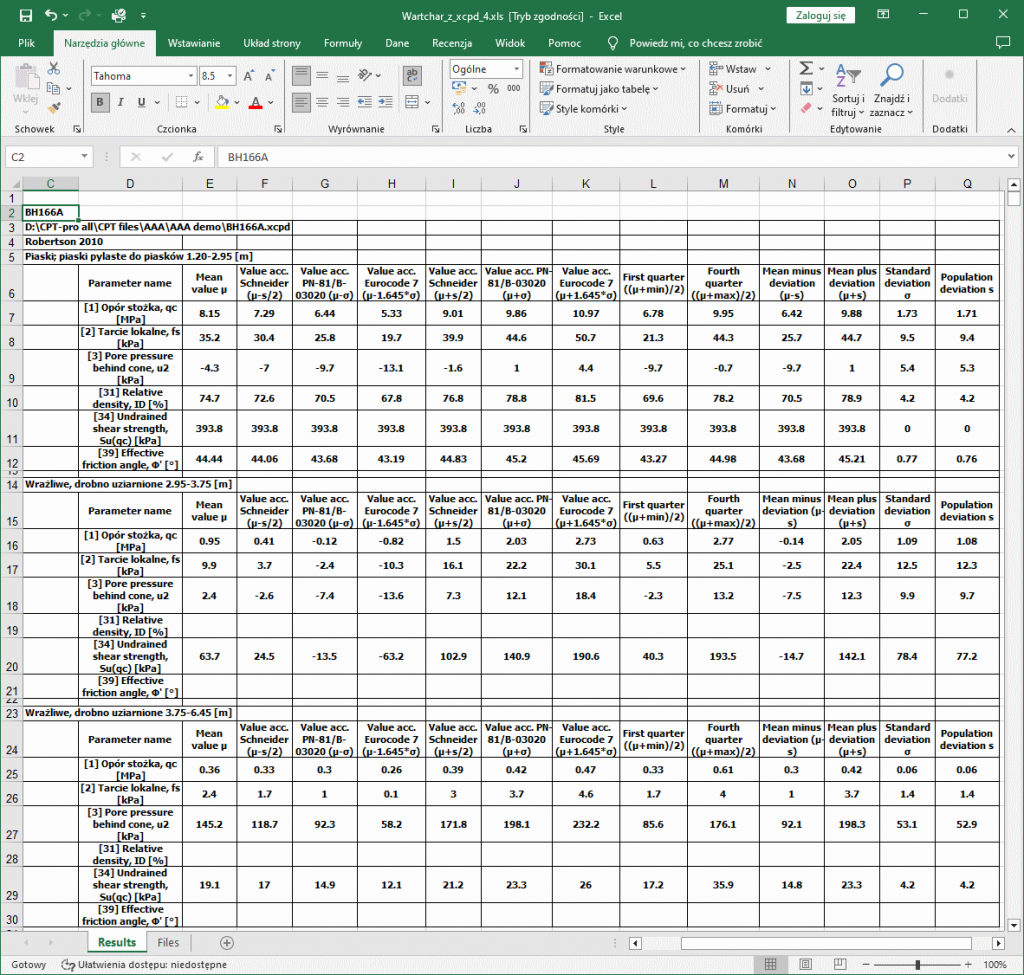Toggle Bold formatting
The height and width of the screenshot is (975, 1024).
click(x=100, y=102)
